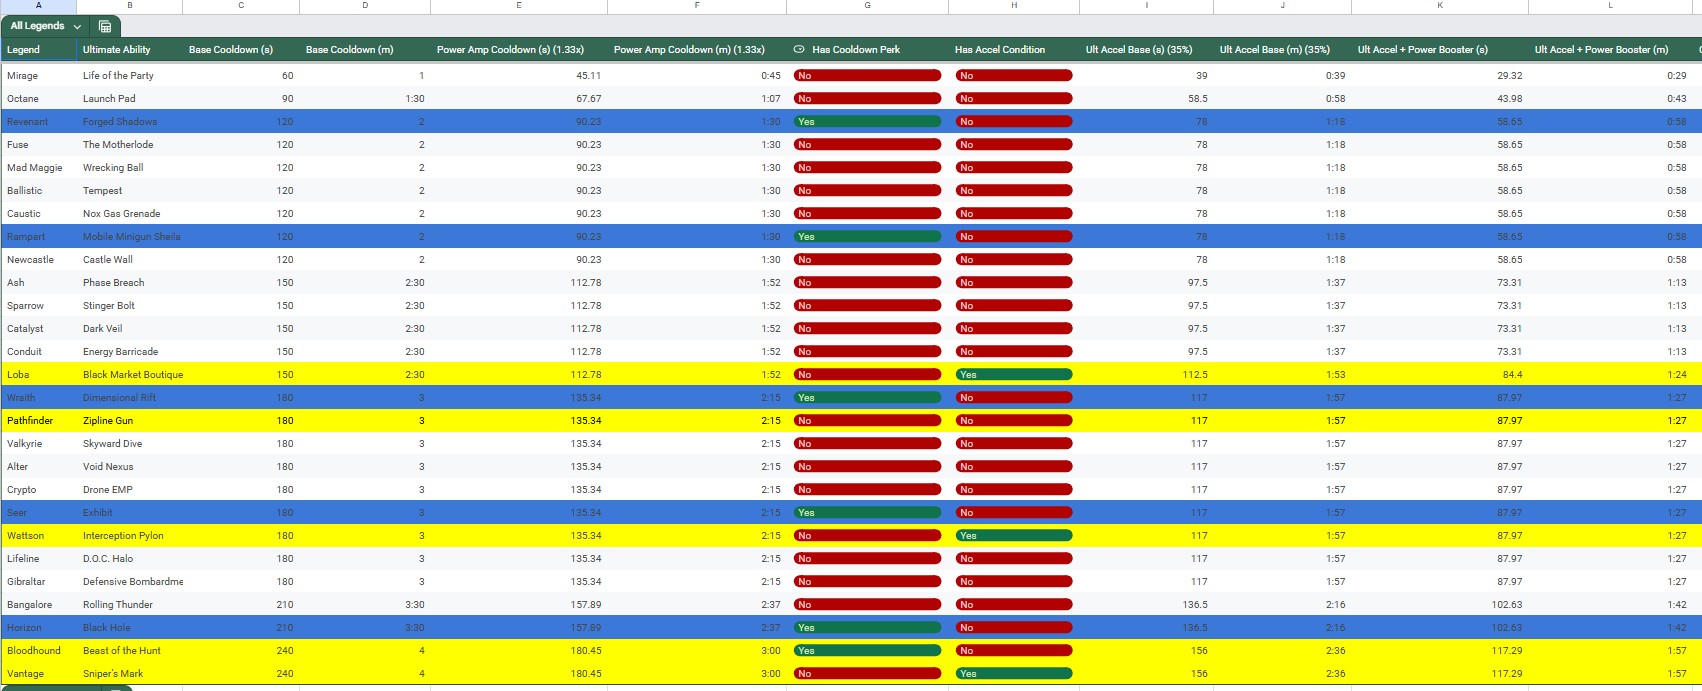Select column H letter header
This screenshot has height=691, width=1702.
tap(1014, 6)
